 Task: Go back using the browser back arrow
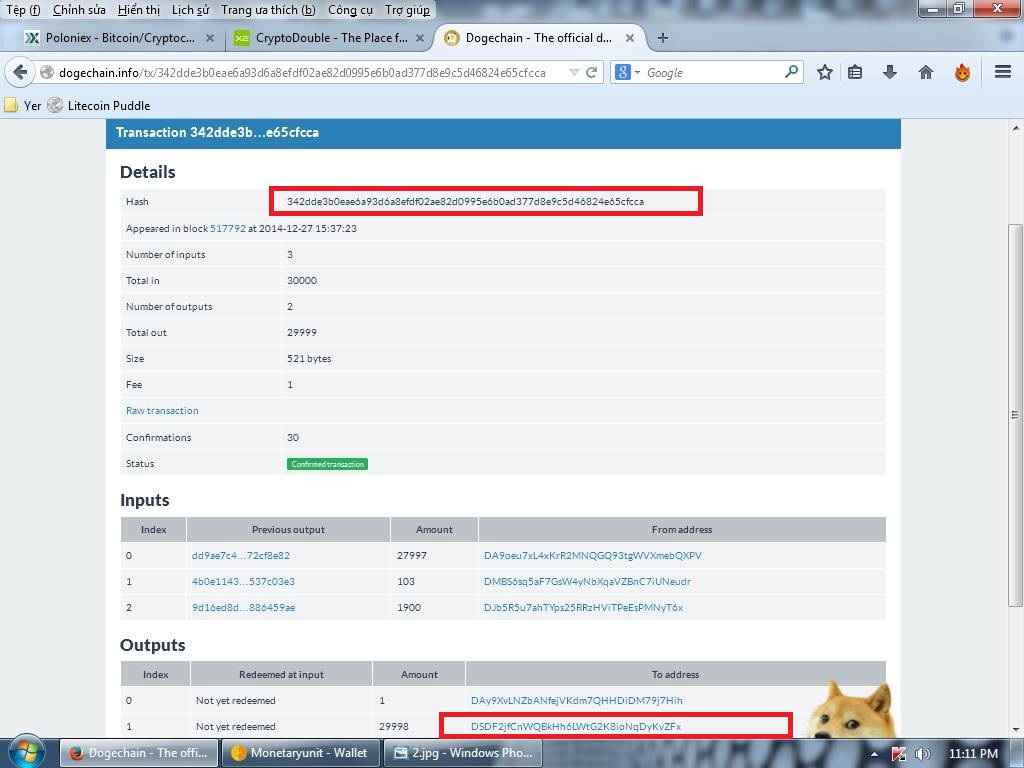click(20, 72)
